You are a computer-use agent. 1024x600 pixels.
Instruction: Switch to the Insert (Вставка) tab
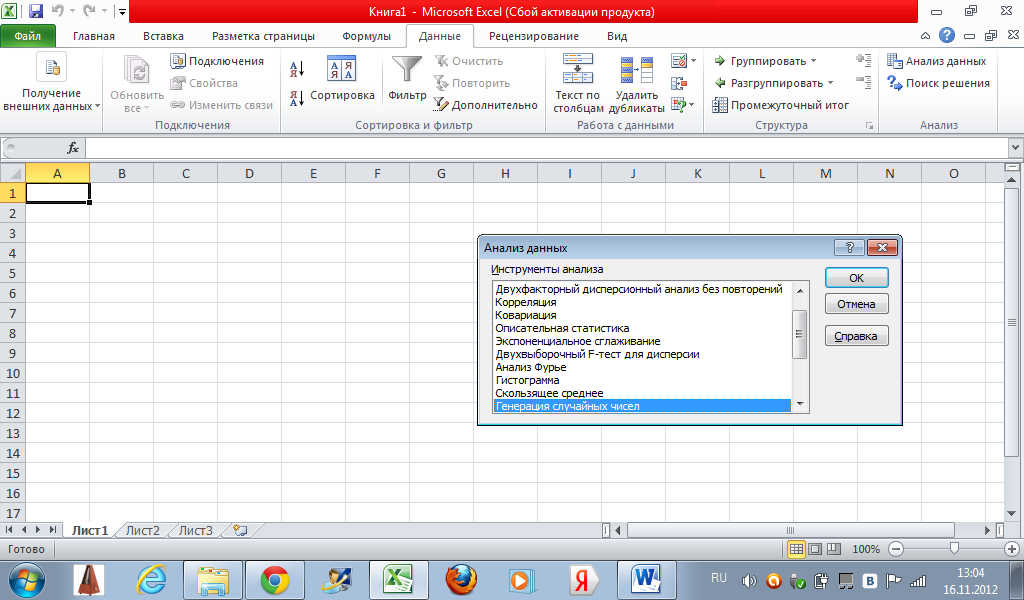(163, 36)
